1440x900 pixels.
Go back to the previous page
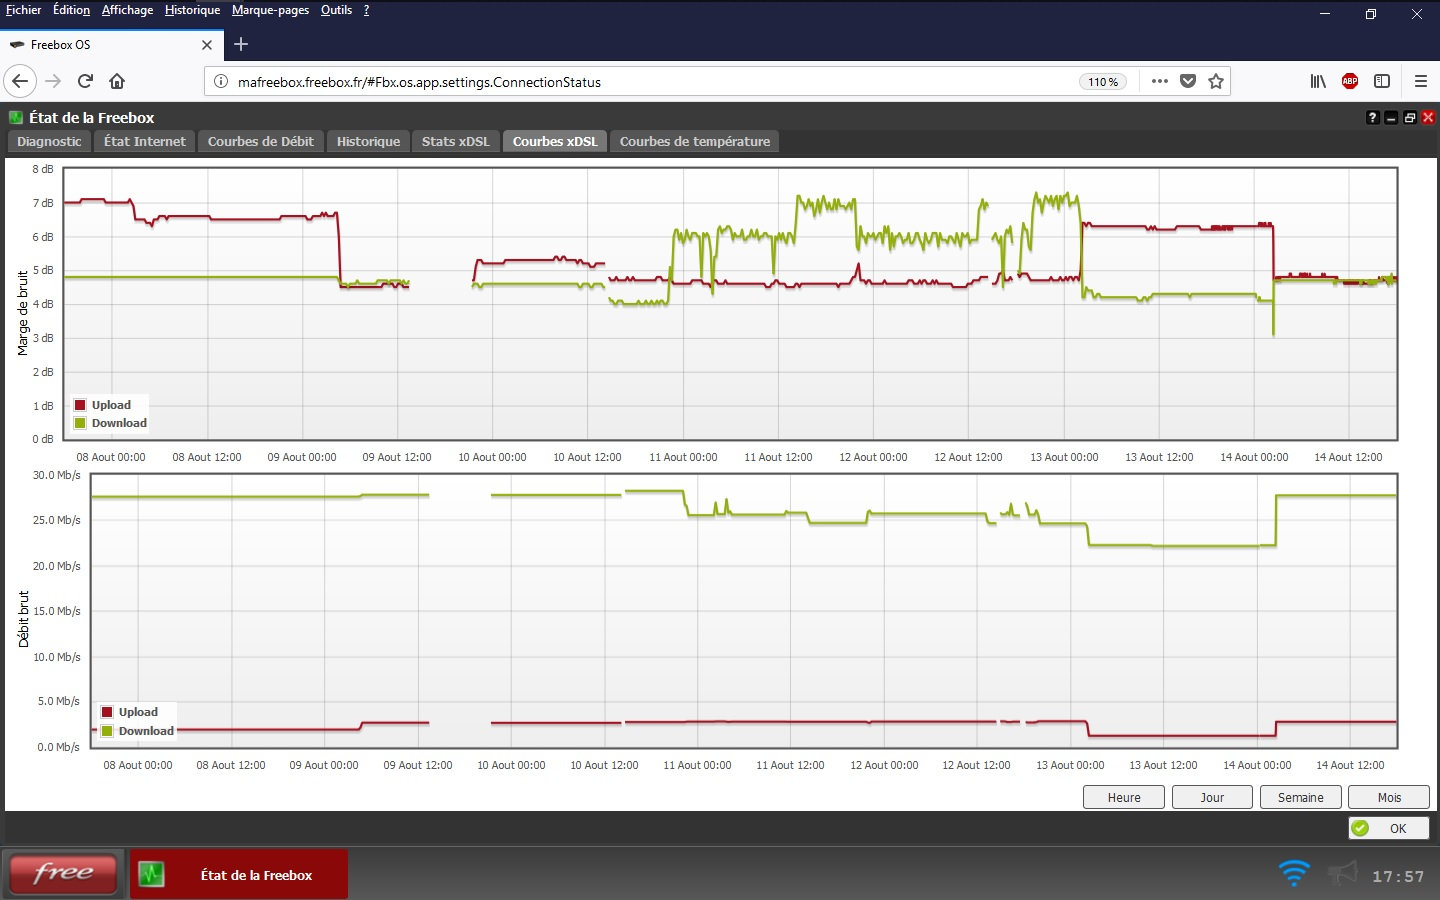pyautogui.click(x=20, y=81)
